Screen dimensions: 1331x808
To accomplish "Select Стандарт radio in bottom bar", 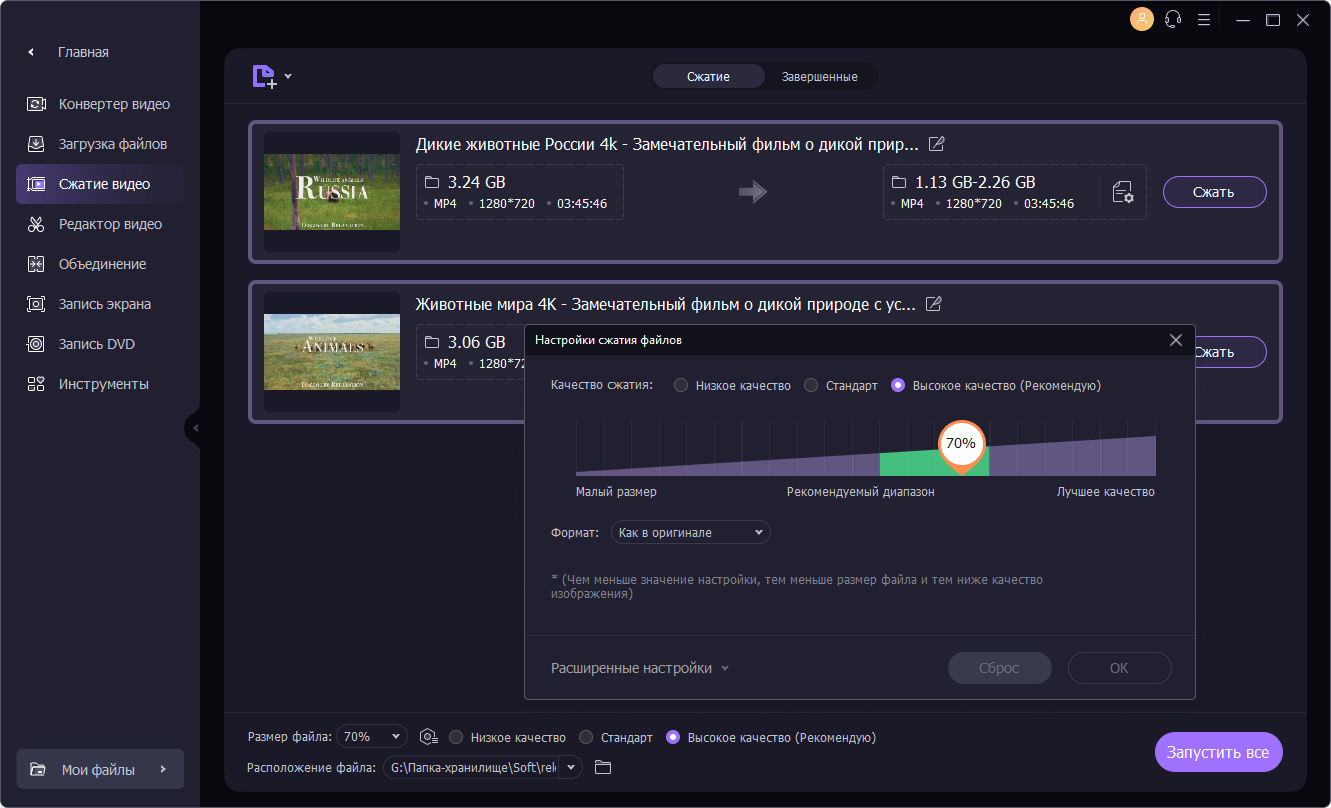I will [586, 737].
